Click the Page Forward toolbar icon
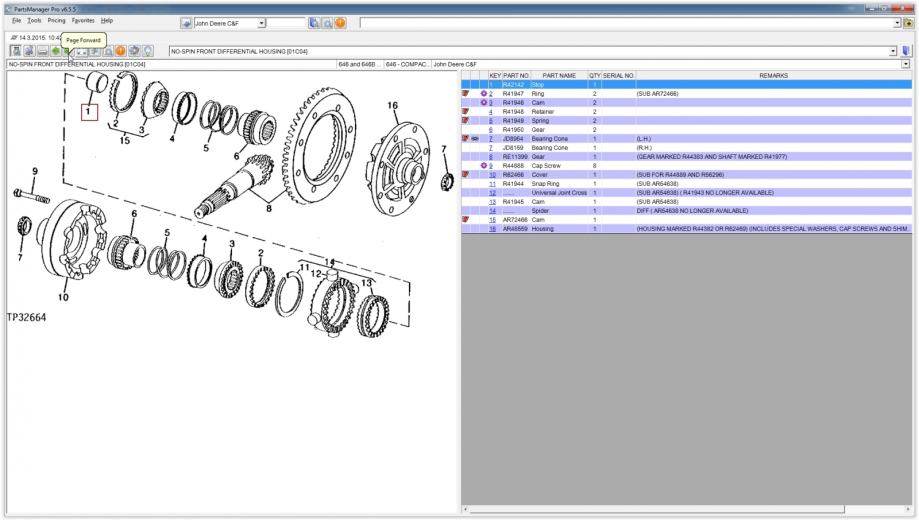The width and height of the screenshot is (919, 520). coord(67,51)
